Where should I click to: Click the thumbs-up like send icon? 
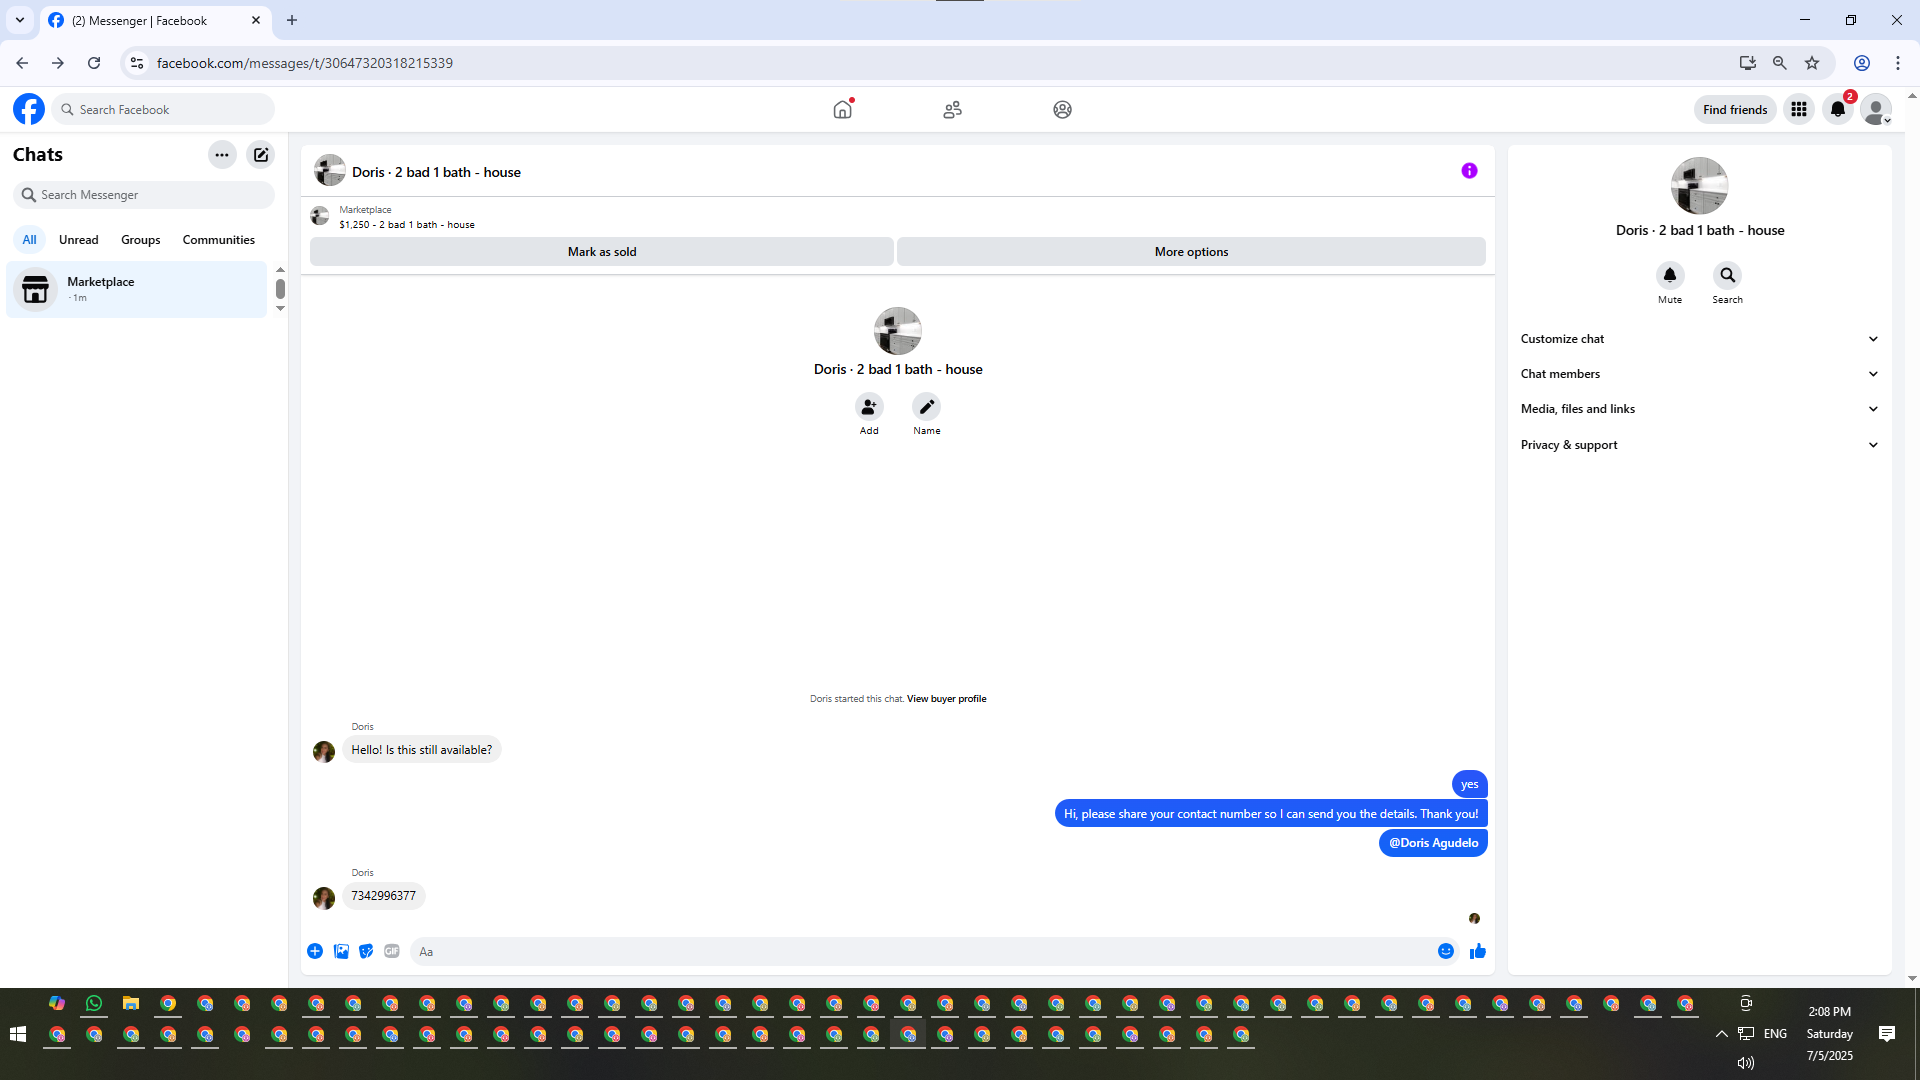pyautogui.click(x=1477, y=951)
